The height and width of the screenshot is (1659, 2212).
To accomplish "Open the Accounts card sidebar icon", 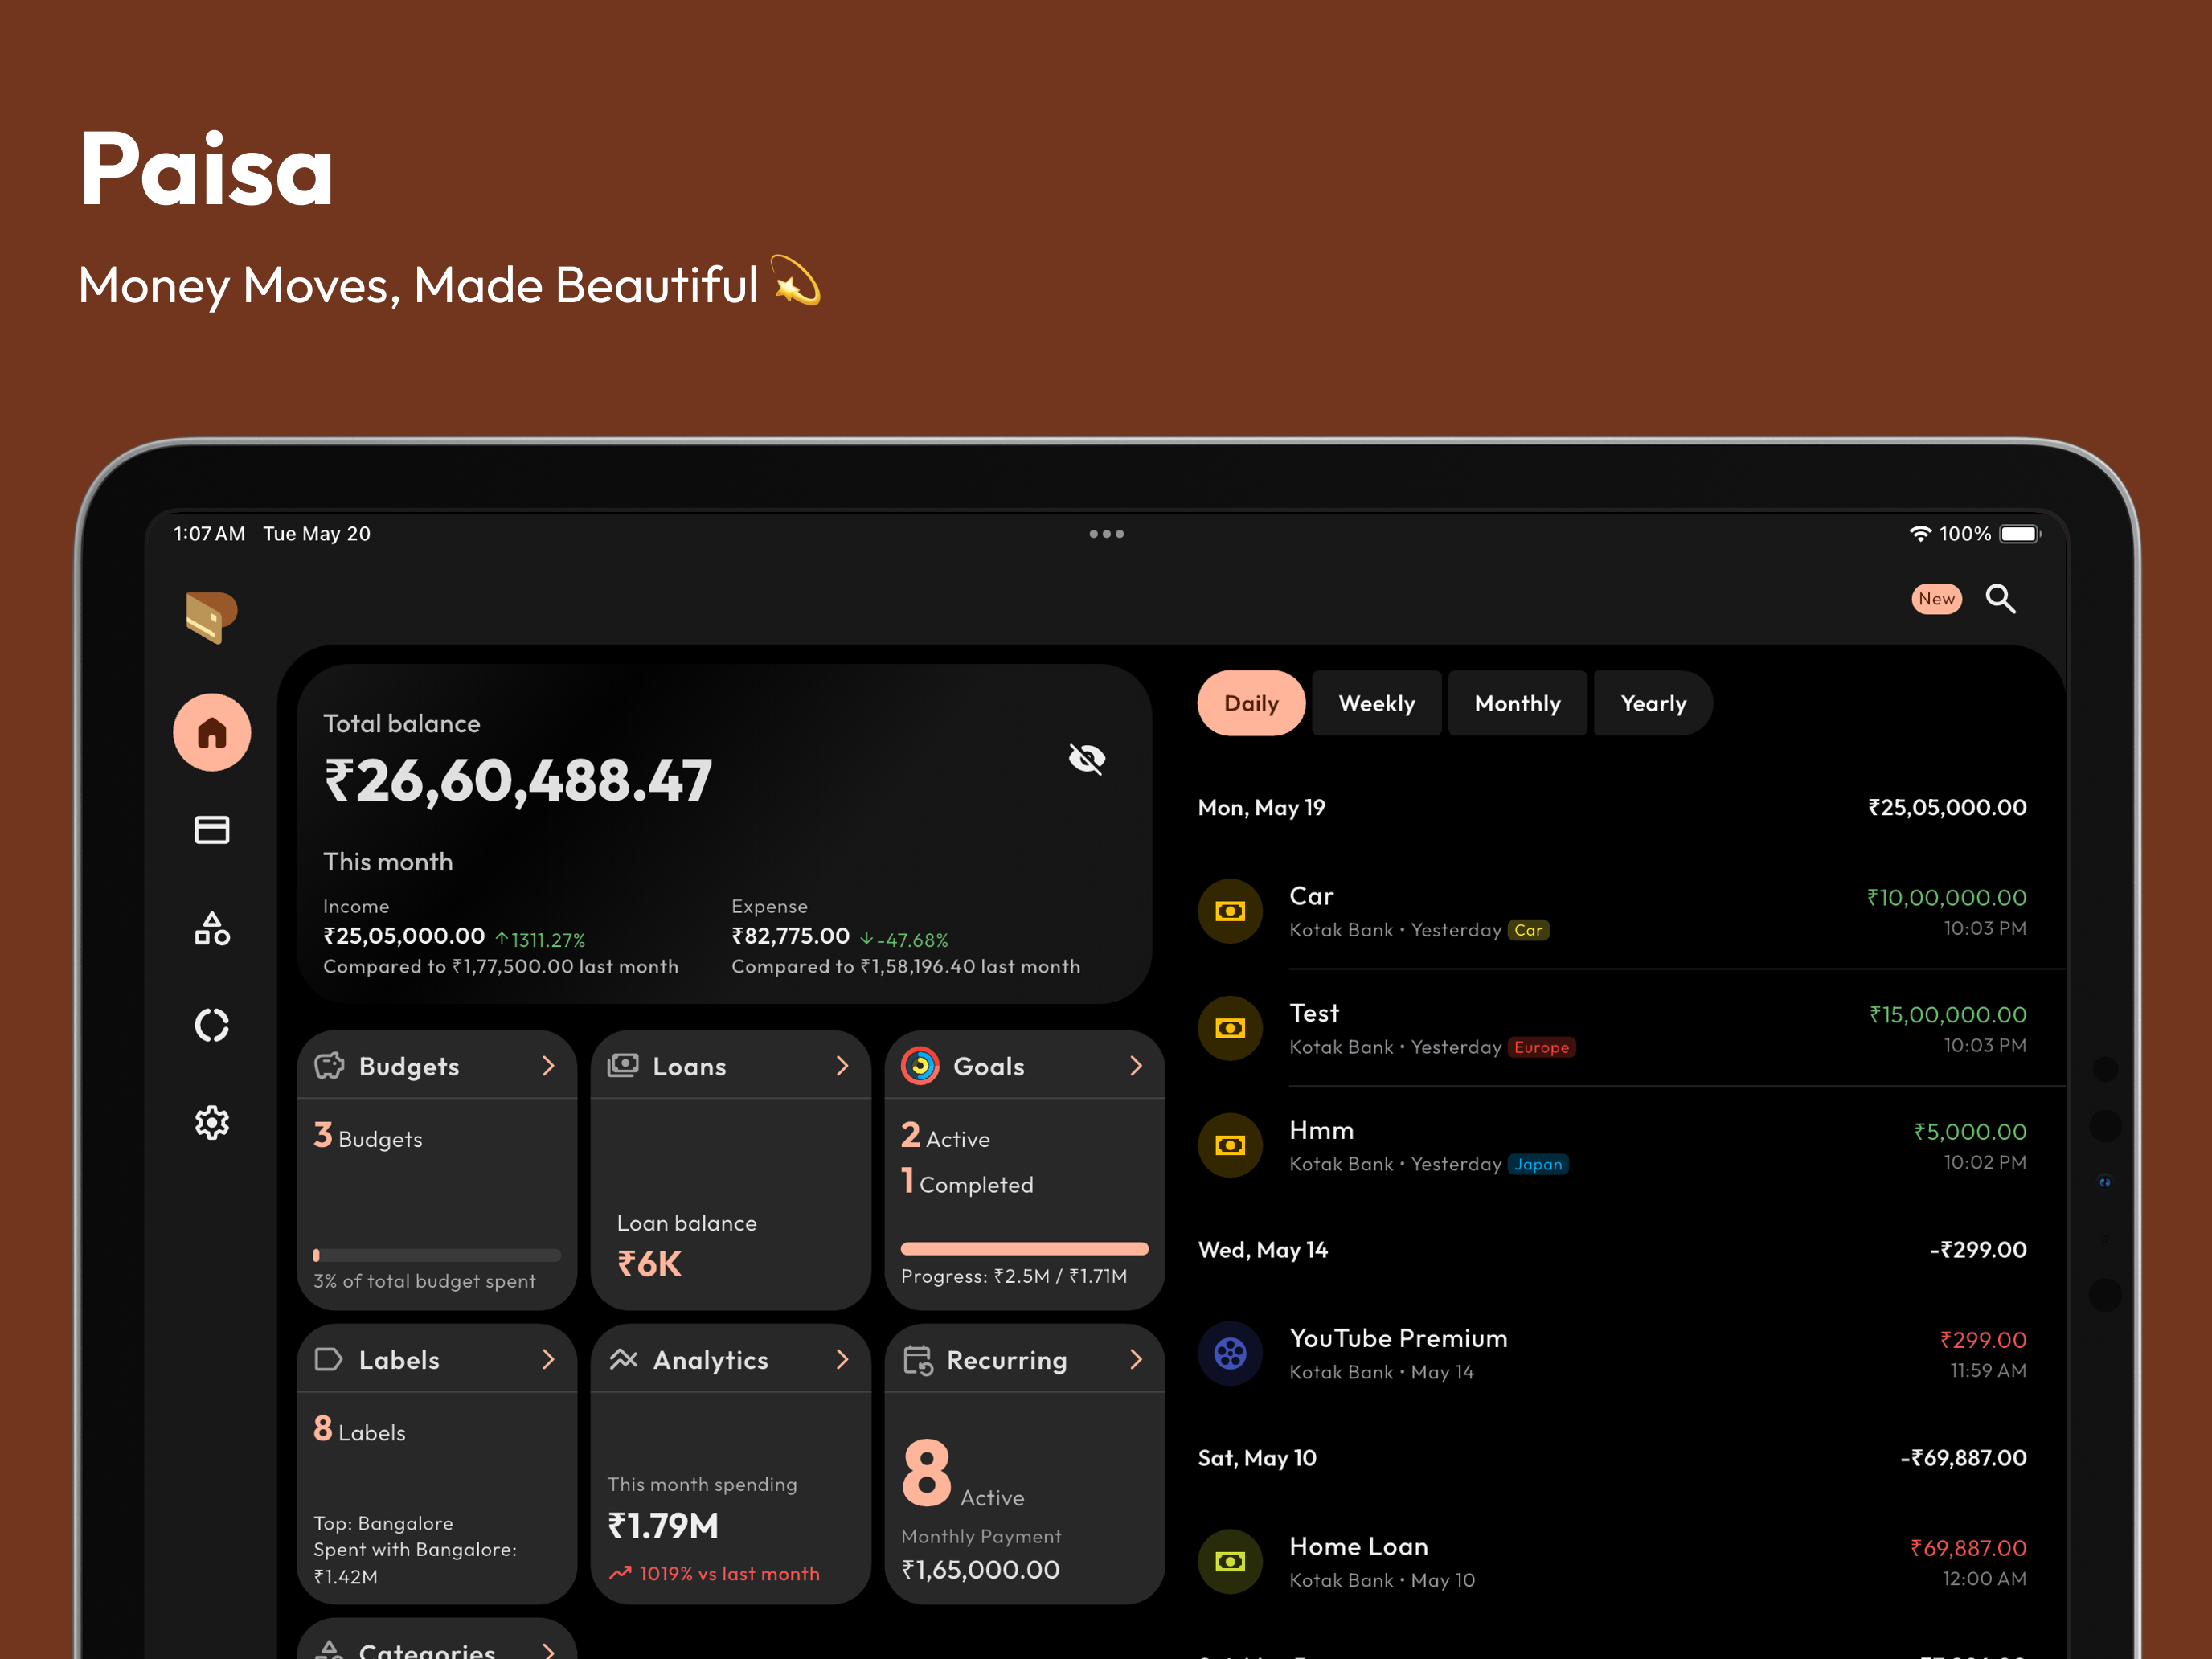I will pyautogui.click(x=212, y=829).
